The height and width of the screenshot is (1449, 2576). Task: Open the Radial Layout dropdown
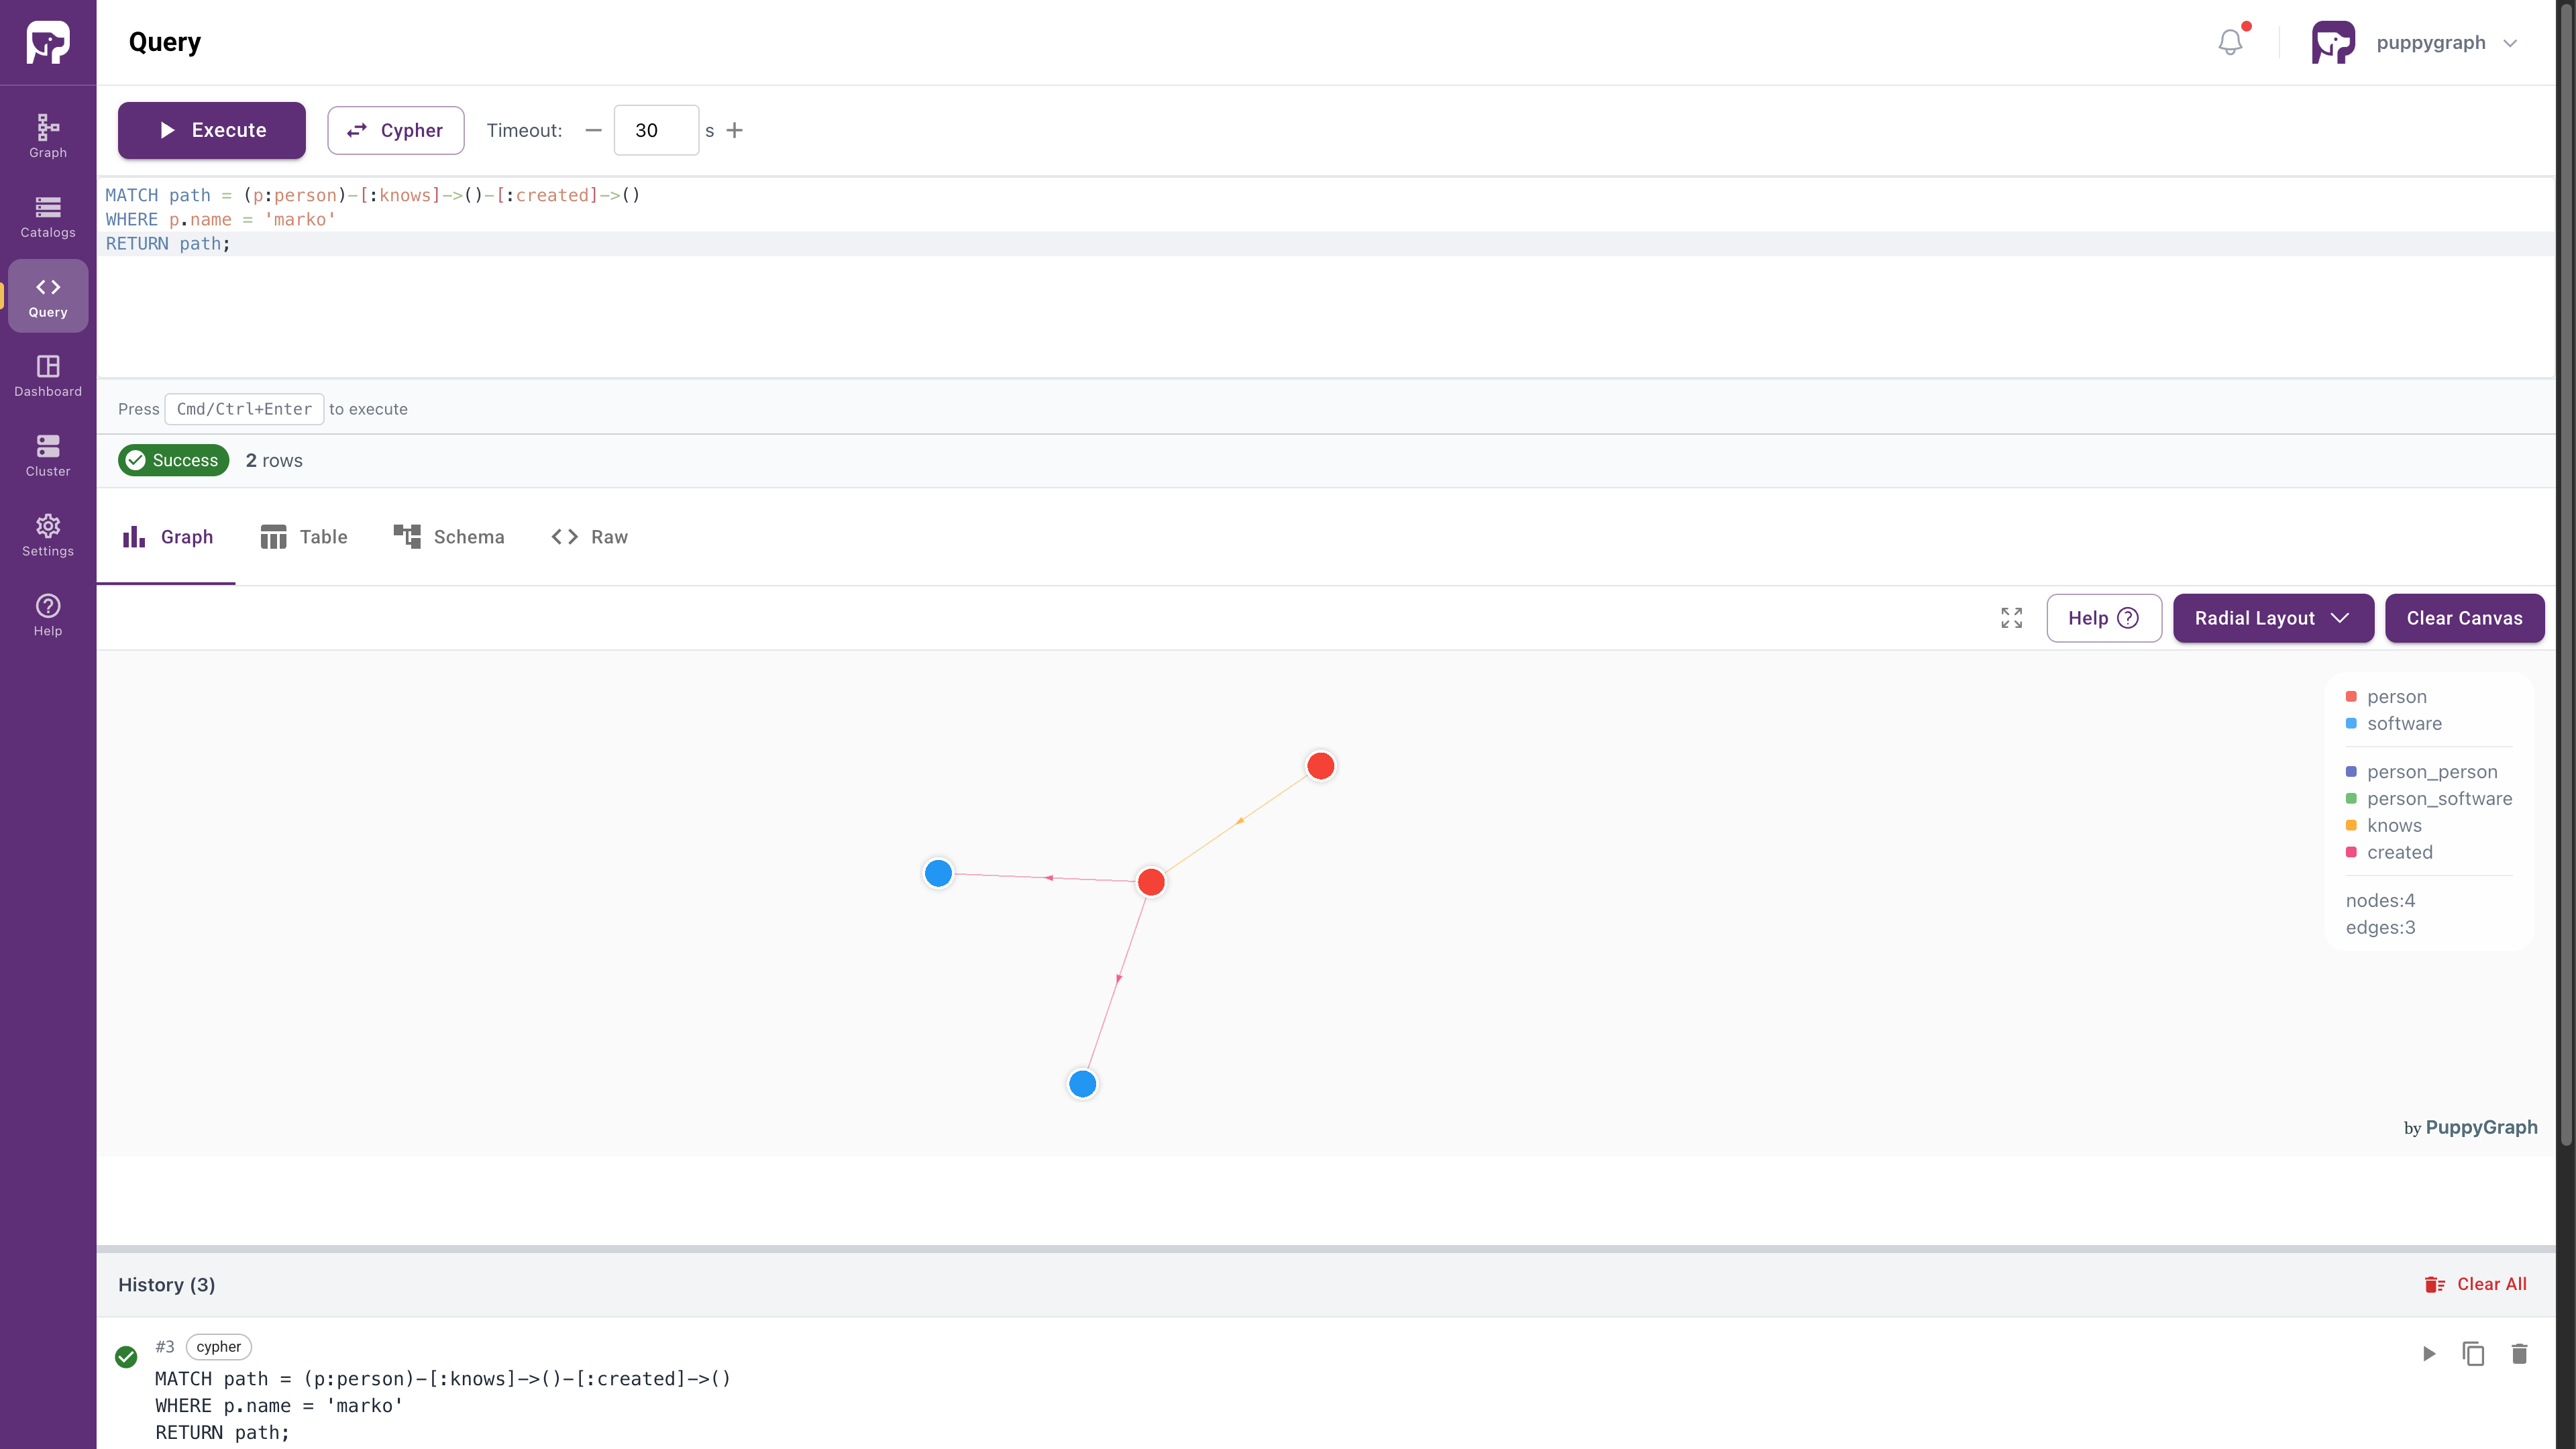point(2273,617)
